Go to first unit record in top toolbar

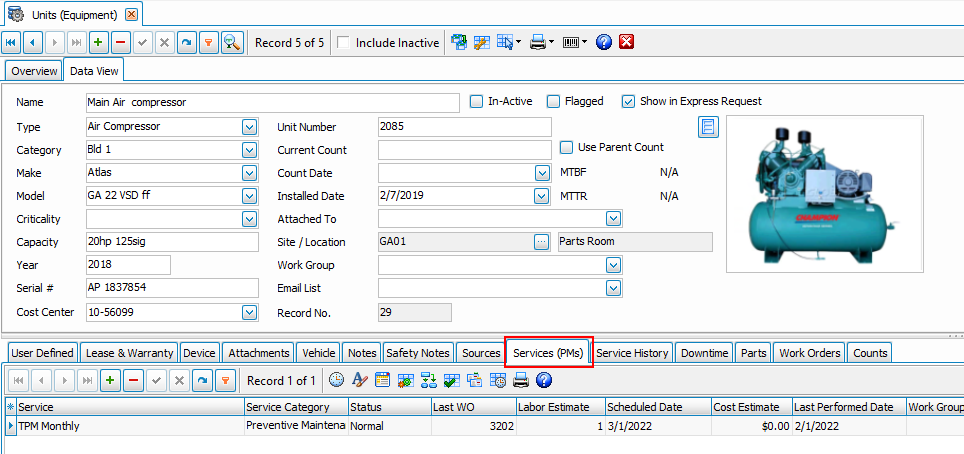tap(12, 42)
